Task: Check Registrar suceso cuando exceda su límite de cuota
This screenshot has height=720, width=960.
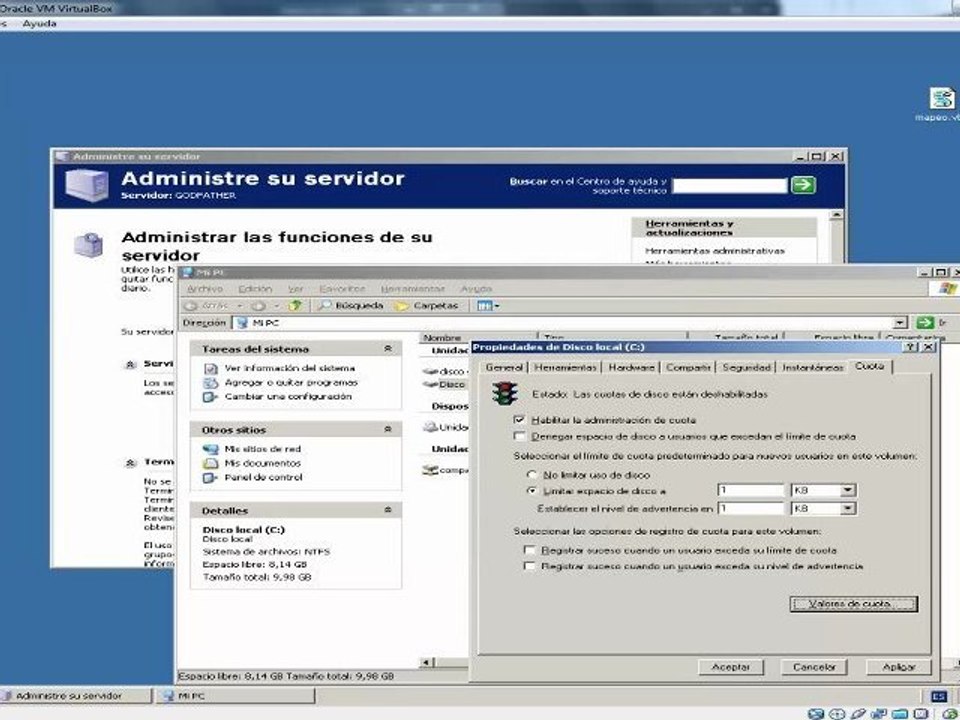Action: click(530, 550)
